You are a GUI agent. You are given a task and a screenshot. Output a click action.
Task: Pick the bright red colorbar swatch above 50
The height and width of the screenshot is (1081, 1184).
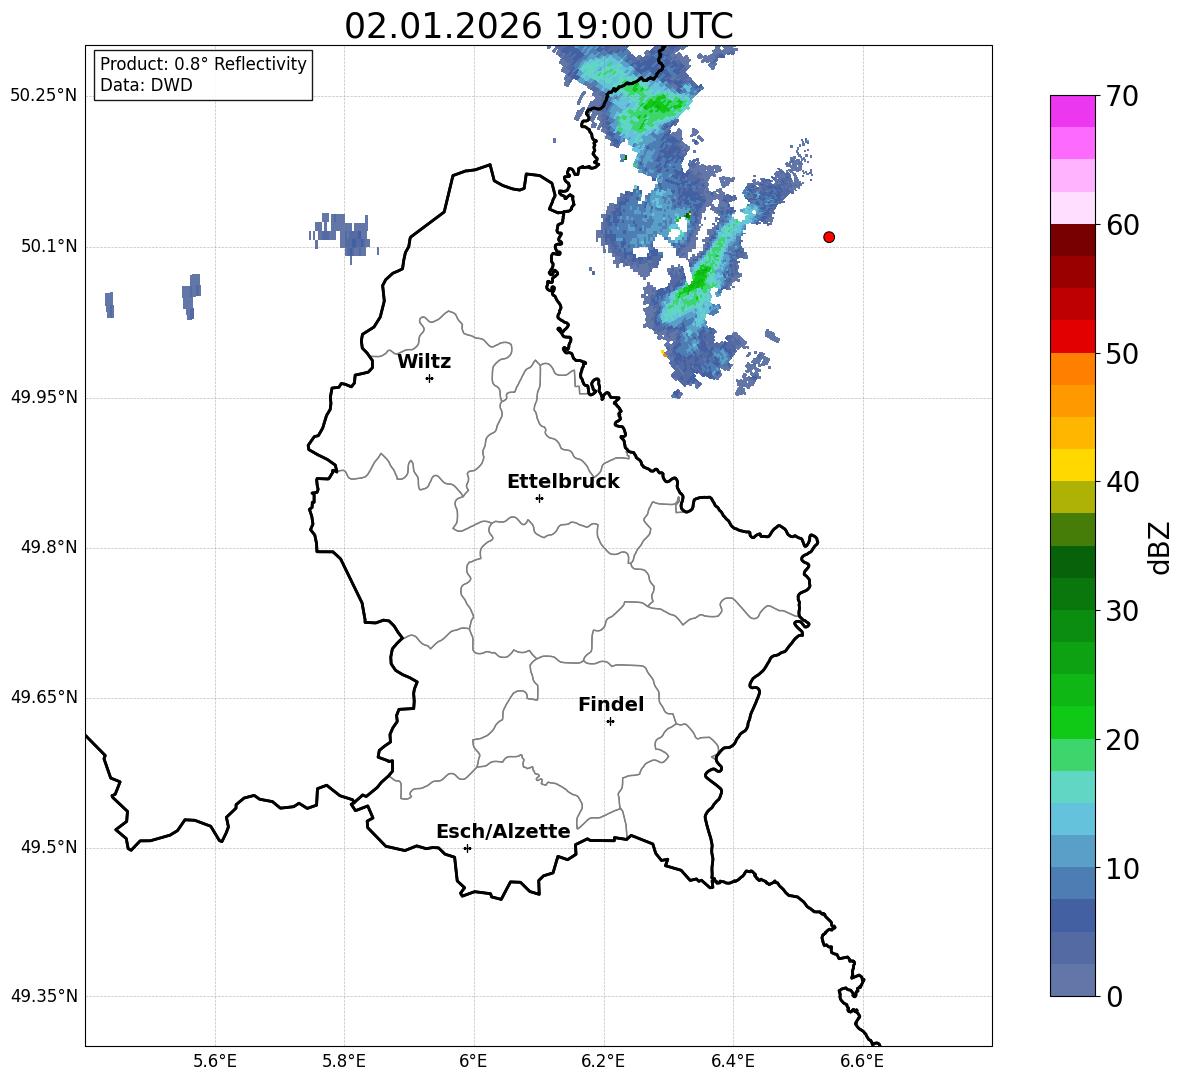coord(1072,336)
